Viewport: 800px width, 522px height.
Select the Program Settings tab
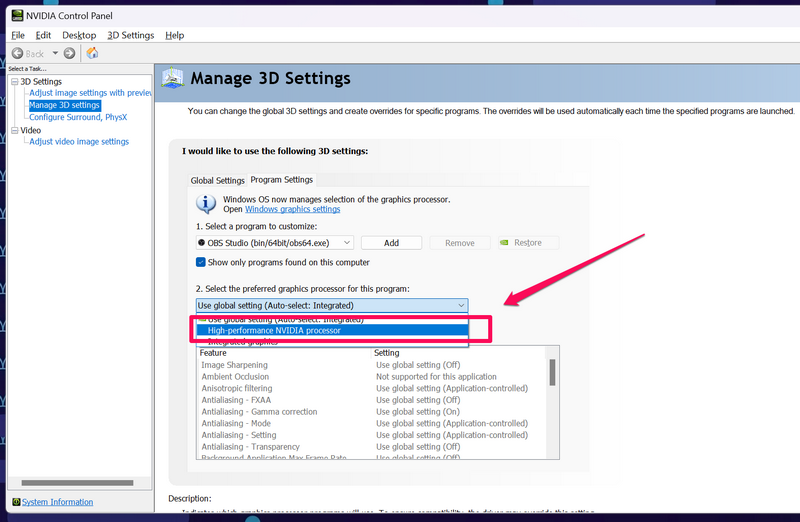click(282, 180)
